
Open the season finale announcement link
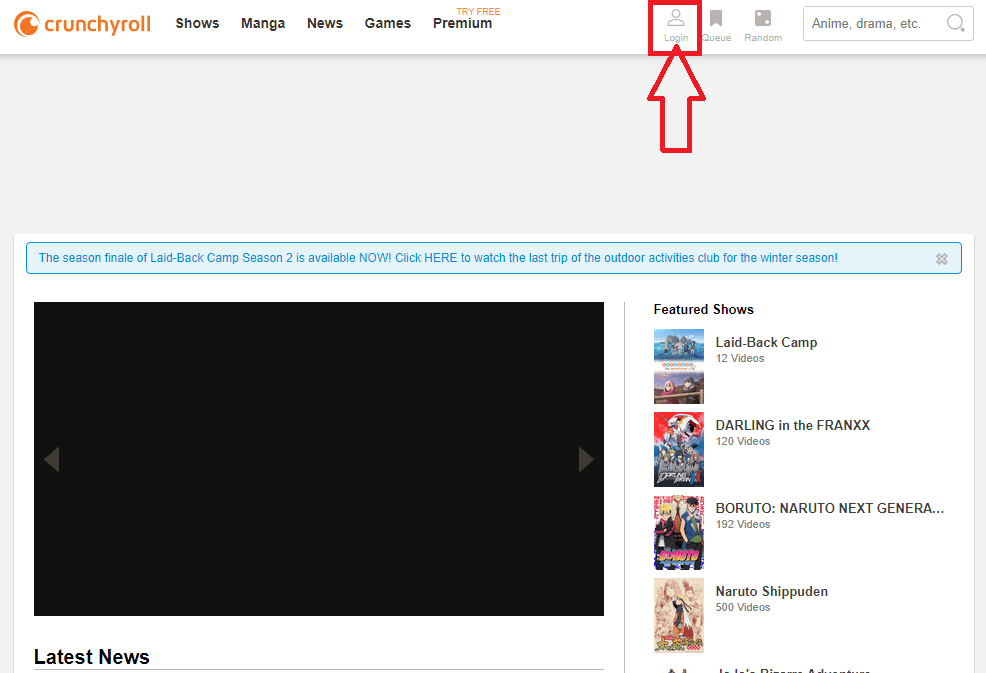click(x=438, y=258)
